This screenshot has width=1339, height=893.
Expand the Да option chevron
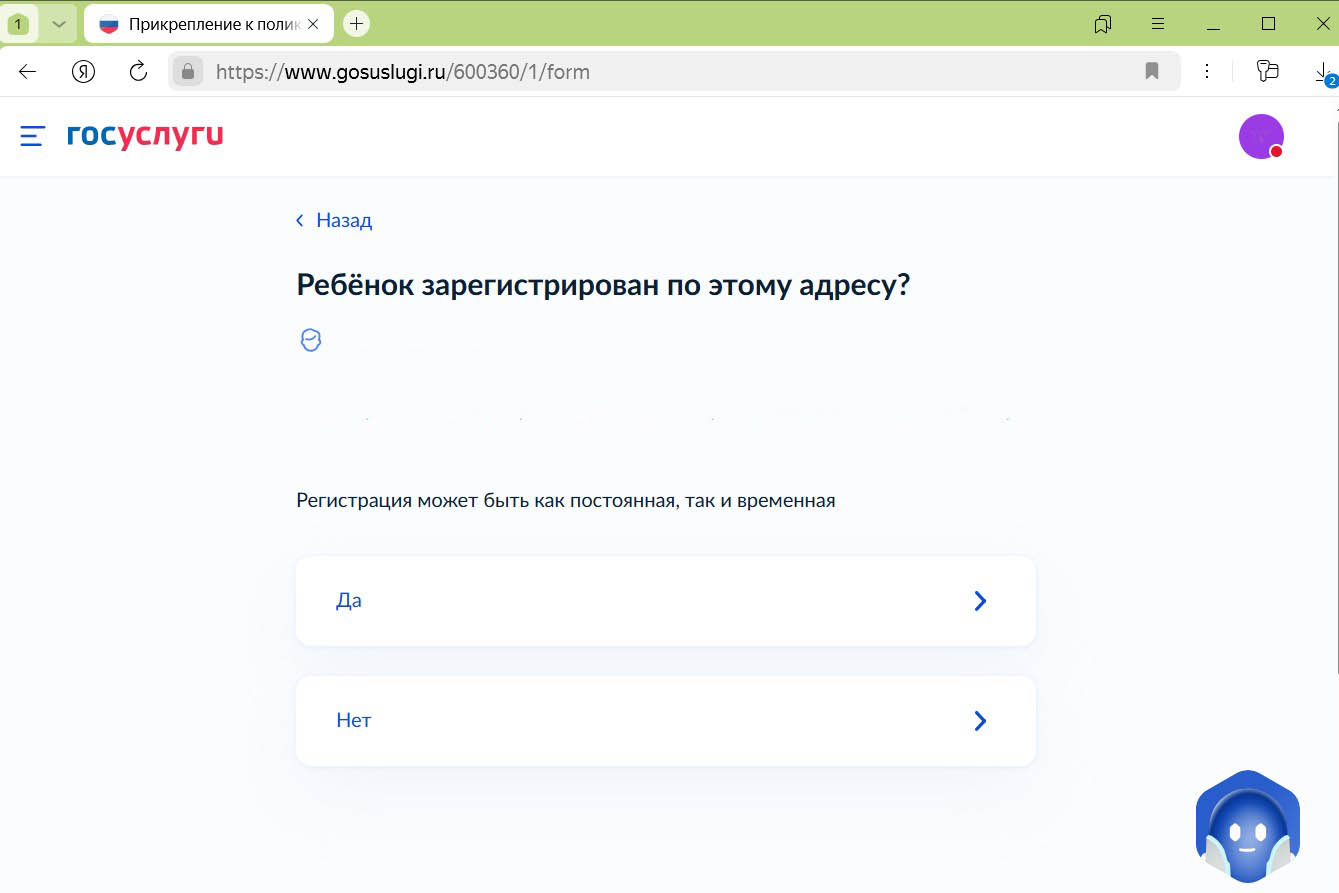tap(979, 600)
